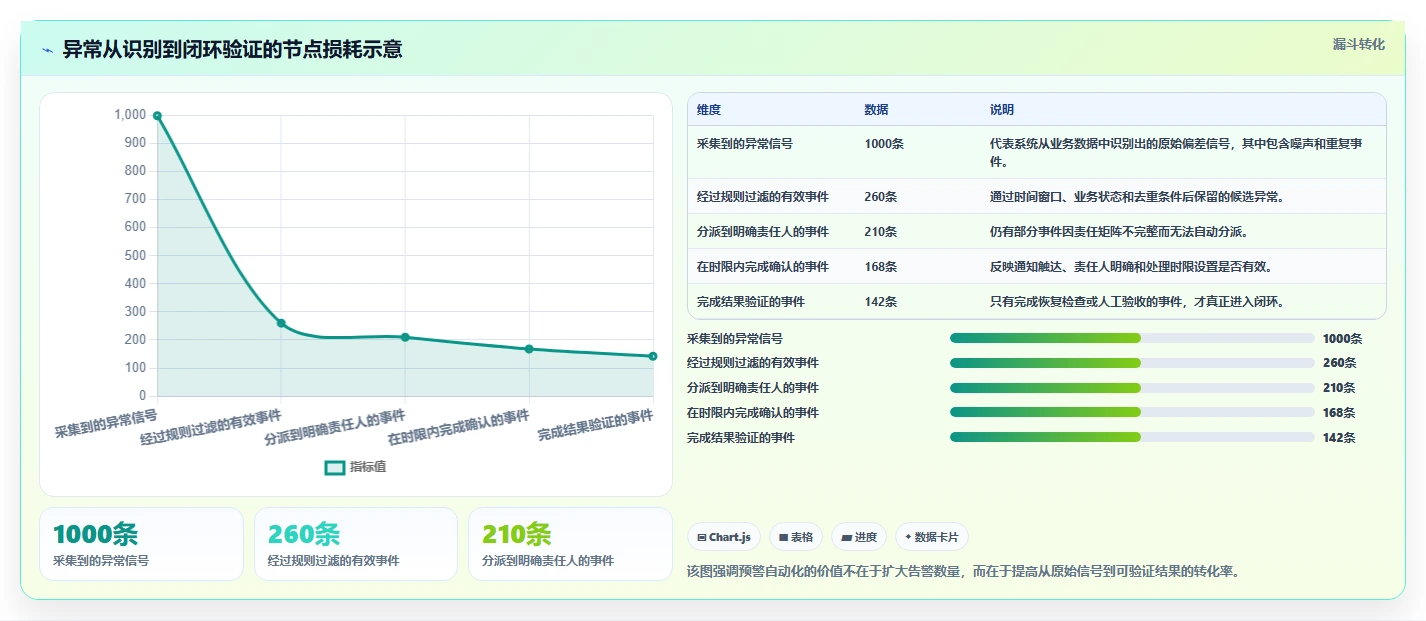Click the 210条 value in the table

(881, 232)
